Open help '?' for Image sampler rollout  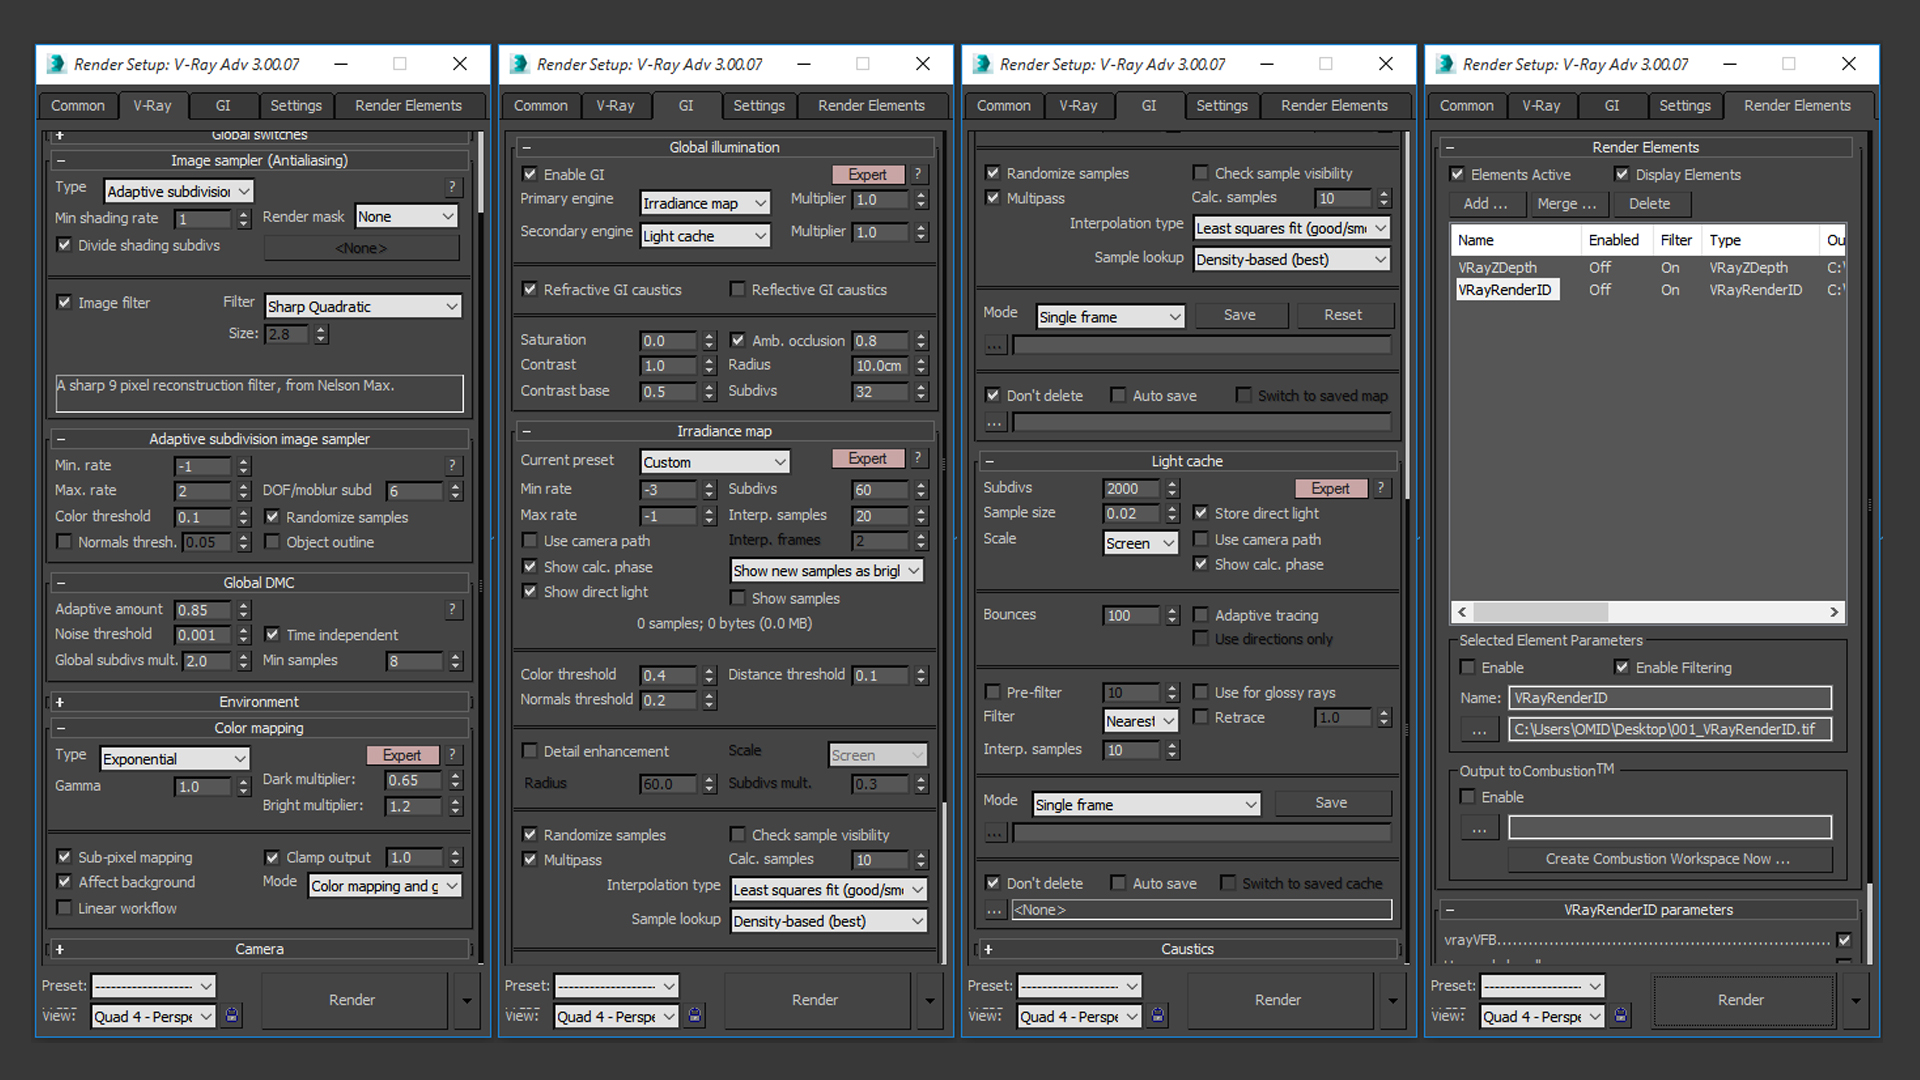coord(452,186)
